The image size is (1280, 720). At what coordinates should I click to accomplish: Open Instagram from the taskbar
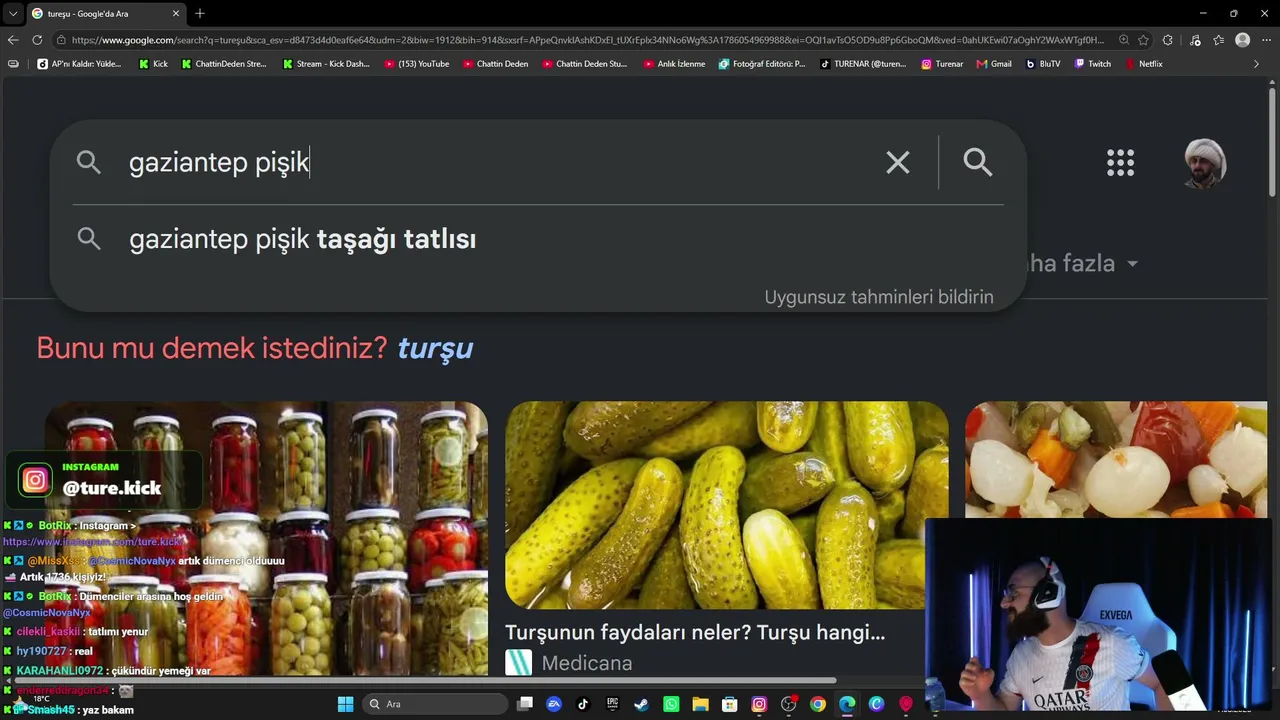(x=759, y=704)
